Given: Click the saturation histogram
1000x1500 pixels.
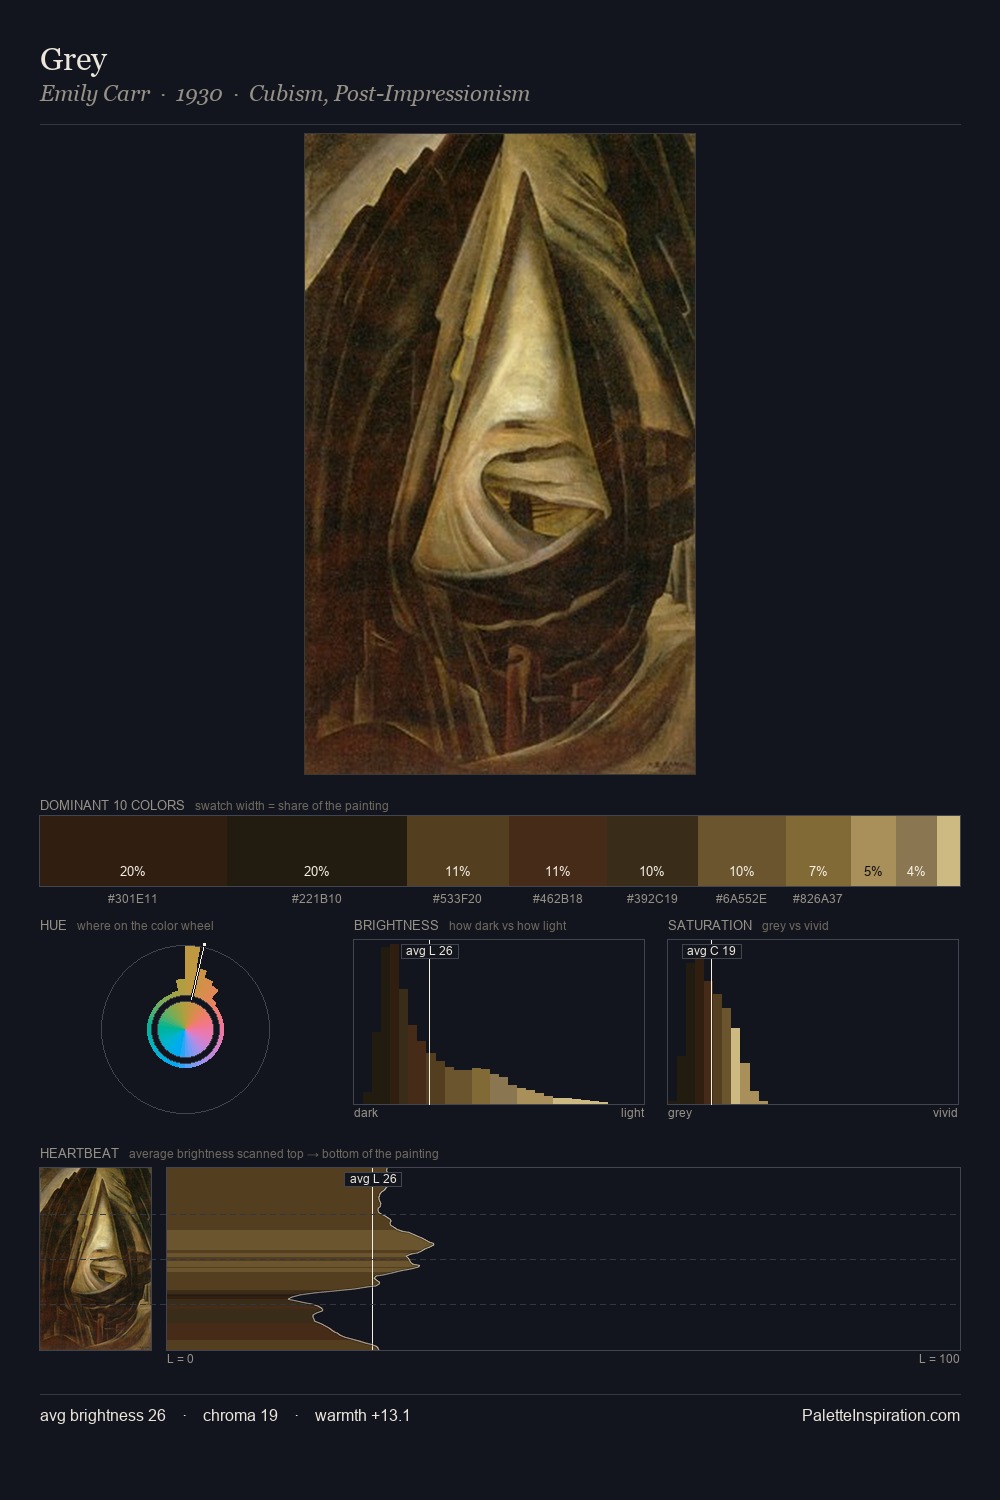Looking at the screenshot, I should [813, 1022].
